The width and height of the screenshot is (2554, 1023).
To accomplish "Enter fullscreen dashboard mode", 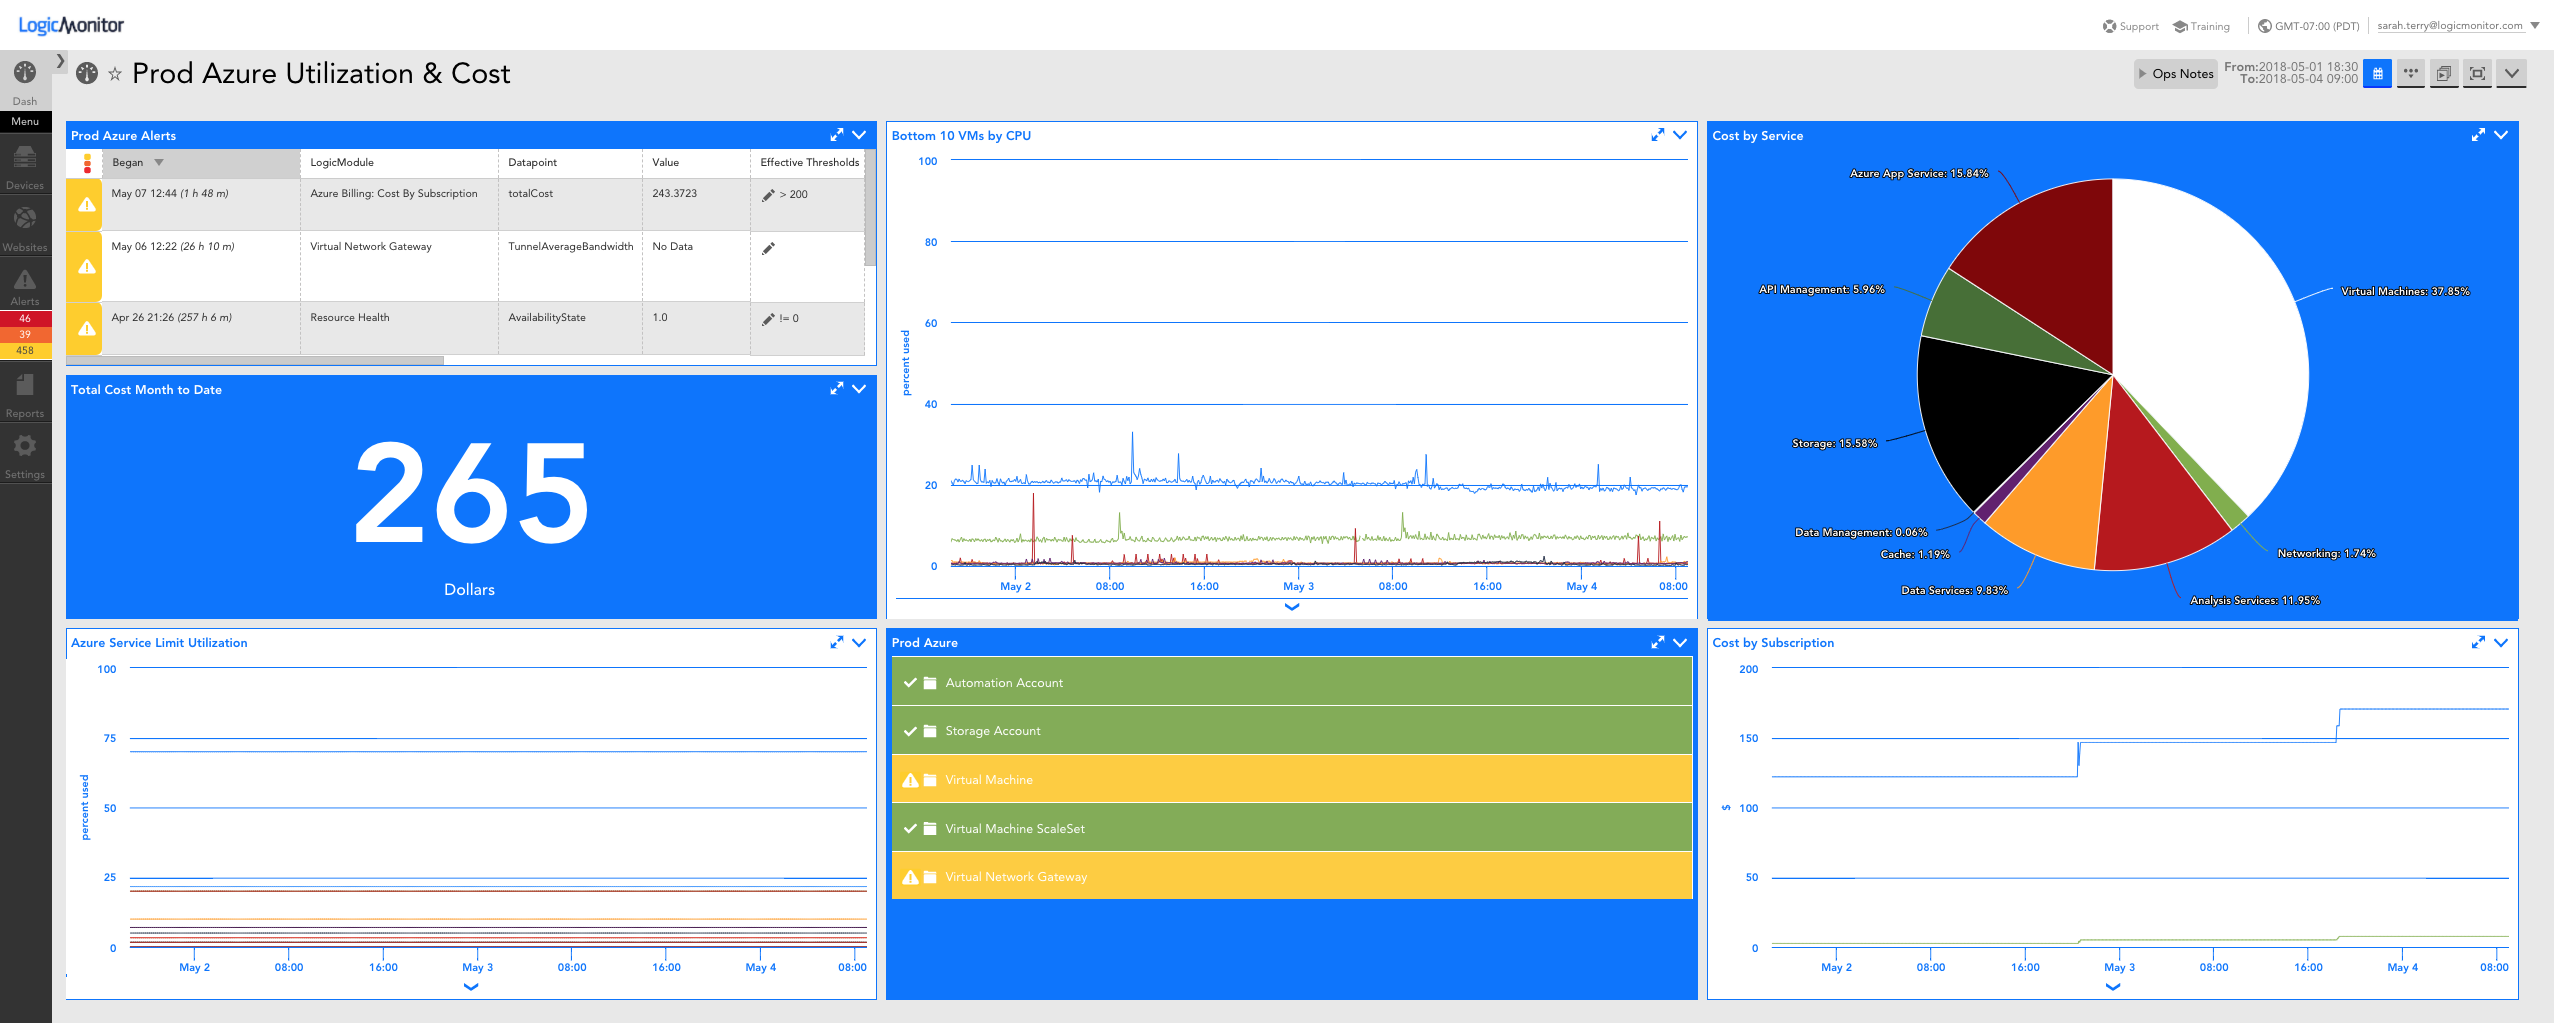I will 2477,74.
